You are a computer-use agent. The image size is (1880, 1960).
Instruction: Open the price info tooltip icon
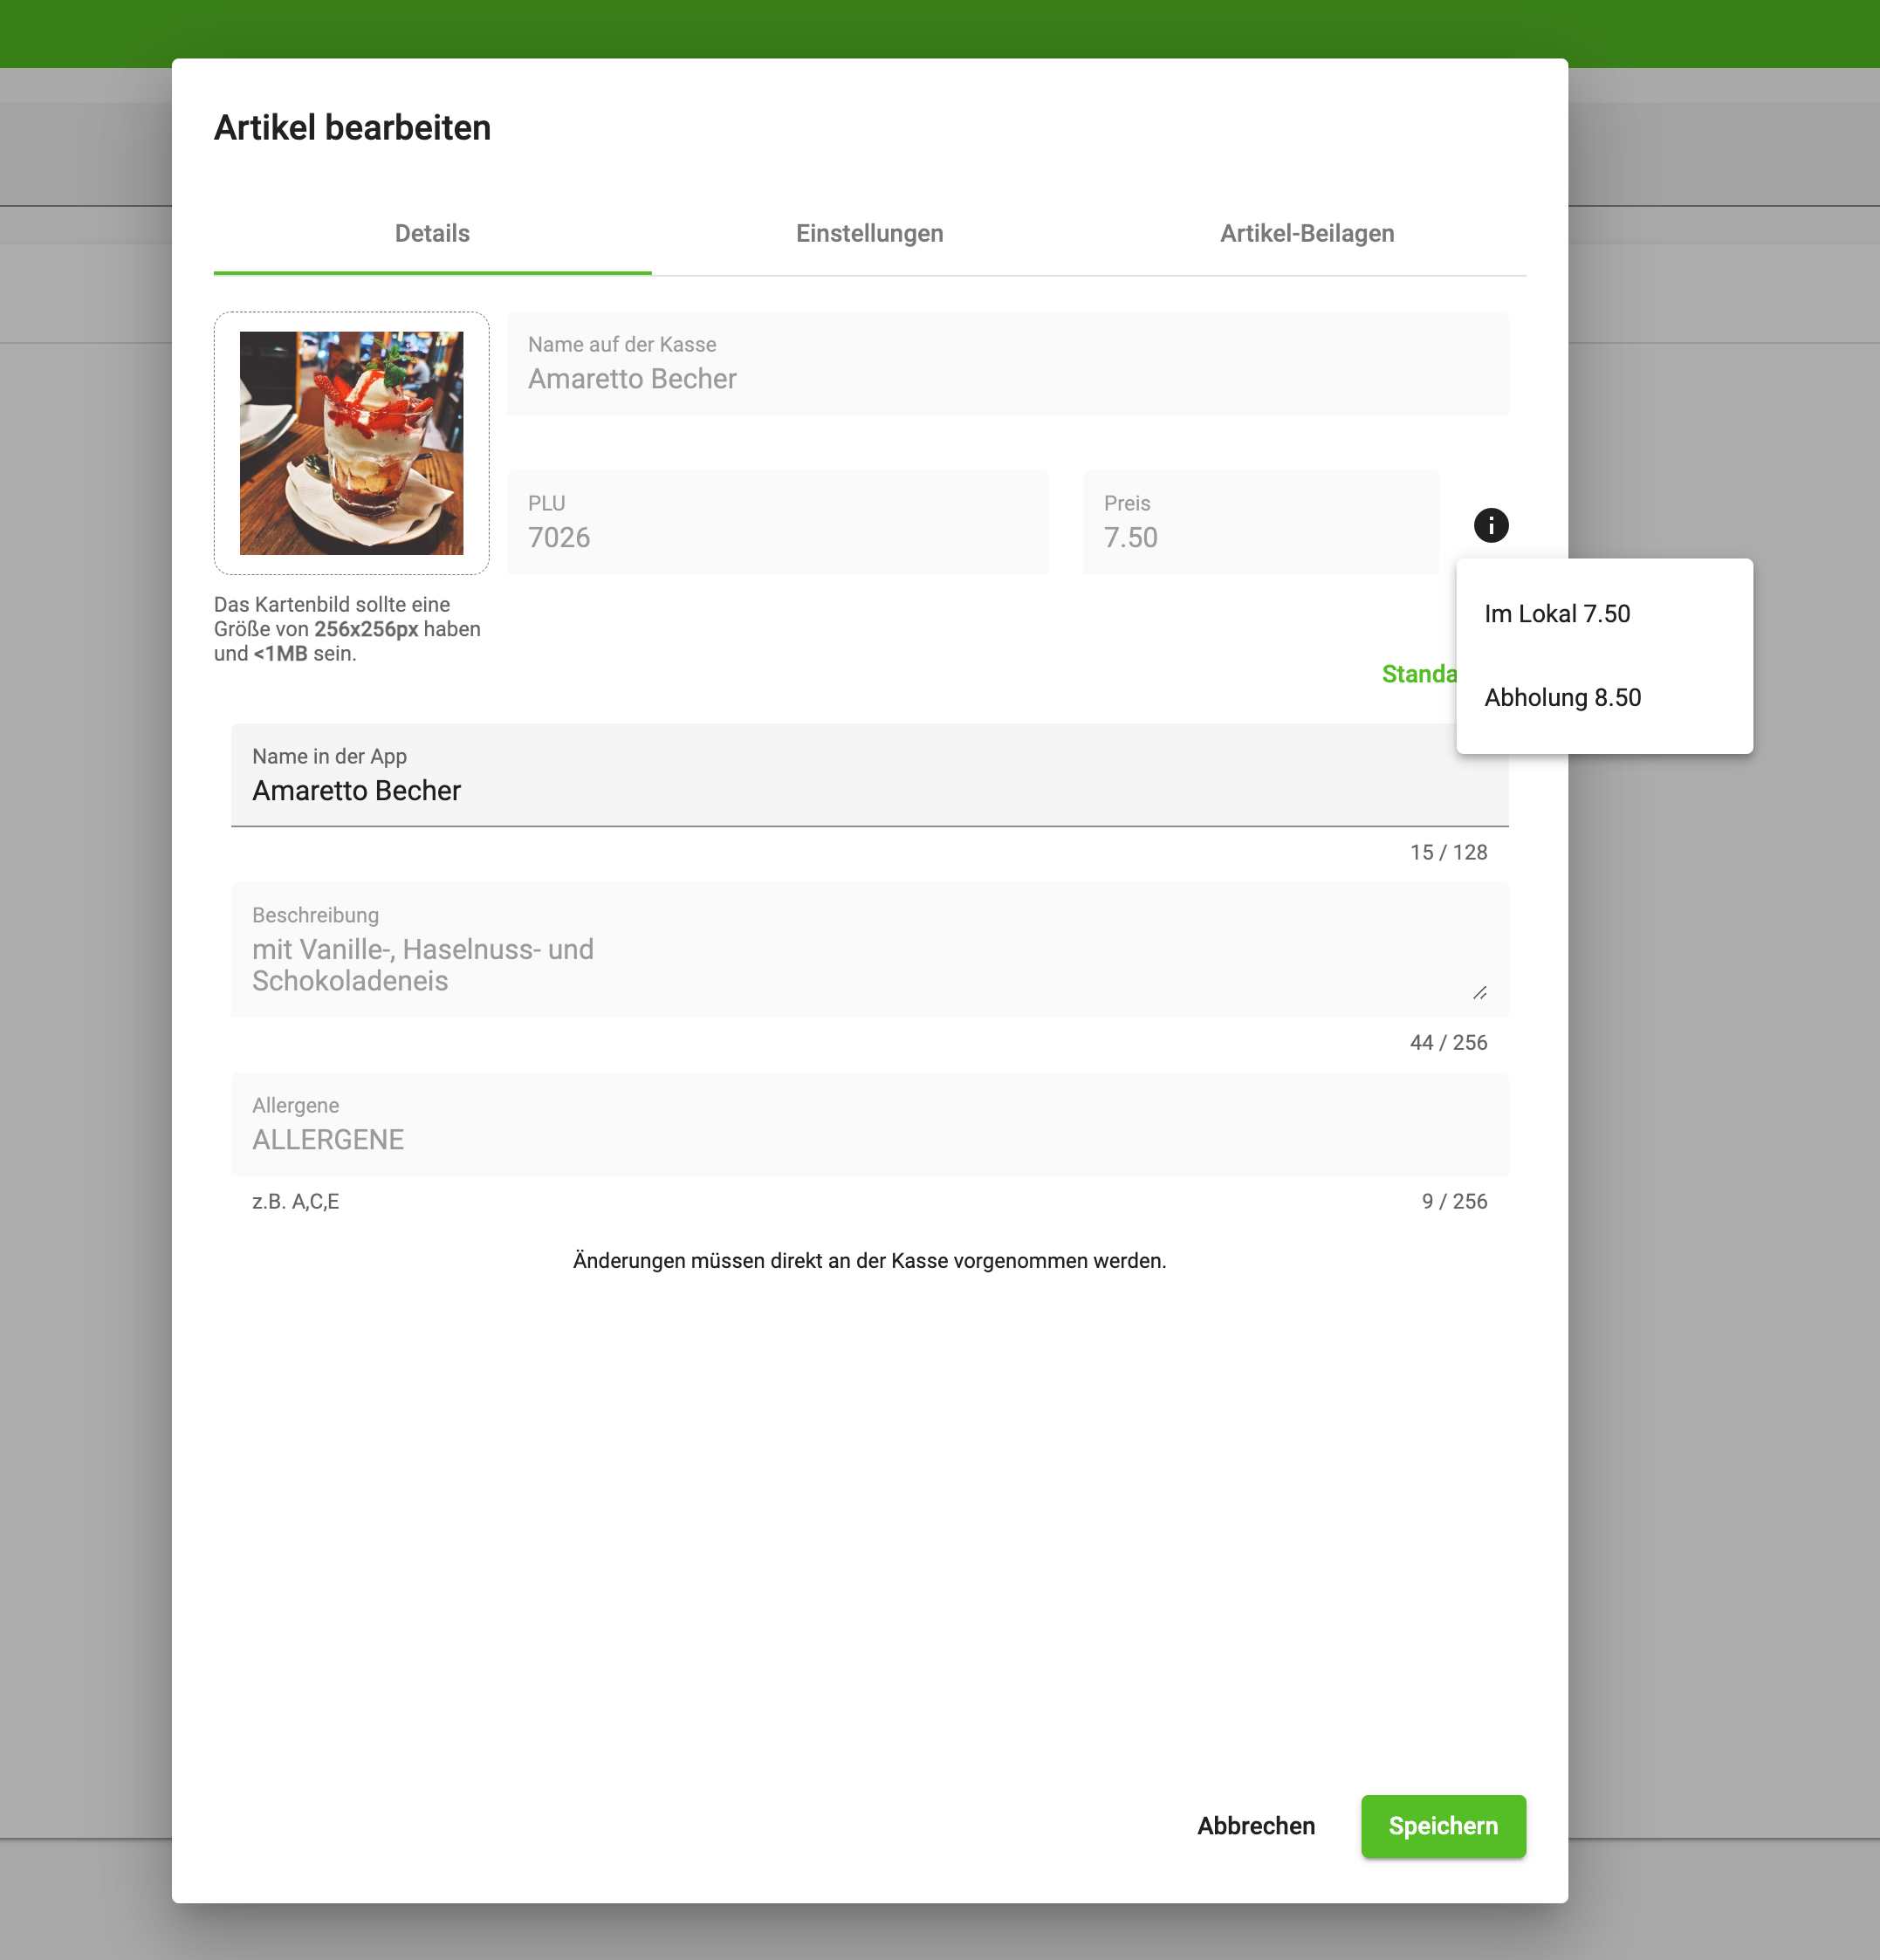[x=1491, y=525]
